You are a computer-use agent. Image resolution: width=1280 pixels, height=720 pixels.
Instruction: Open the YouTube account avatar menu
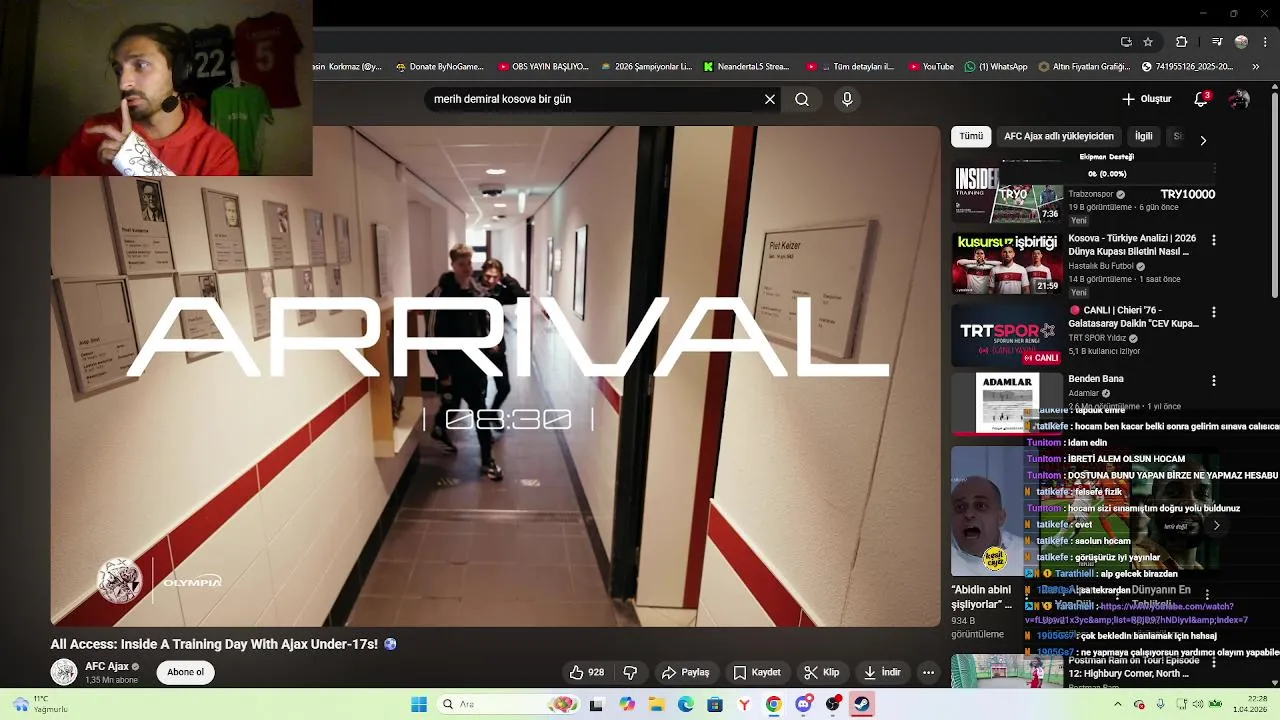(x=1240, y=99)
